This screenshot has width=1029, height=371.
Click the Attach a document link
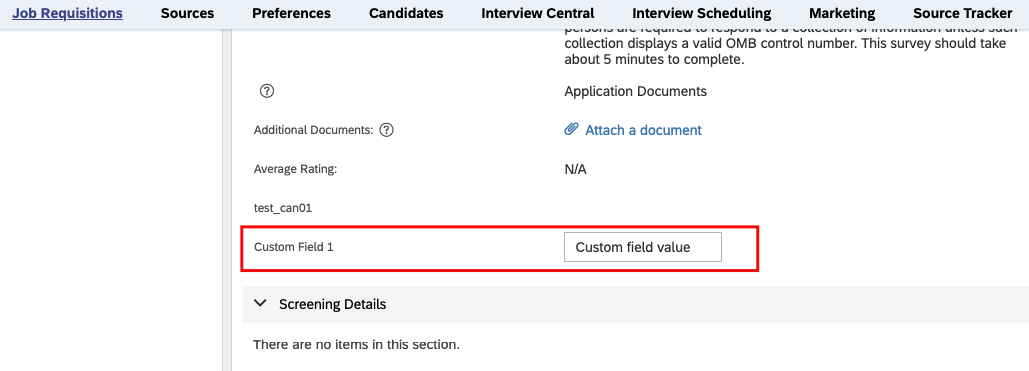(643, 130)
